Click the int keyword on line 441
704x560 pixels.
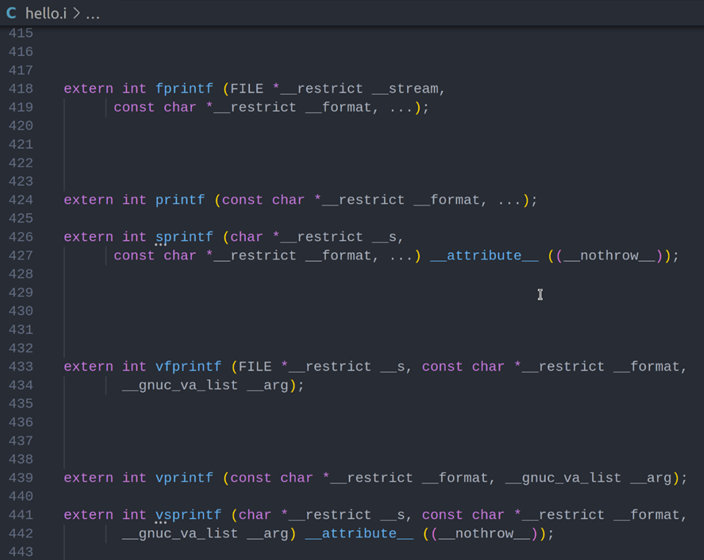click(134, 515)
